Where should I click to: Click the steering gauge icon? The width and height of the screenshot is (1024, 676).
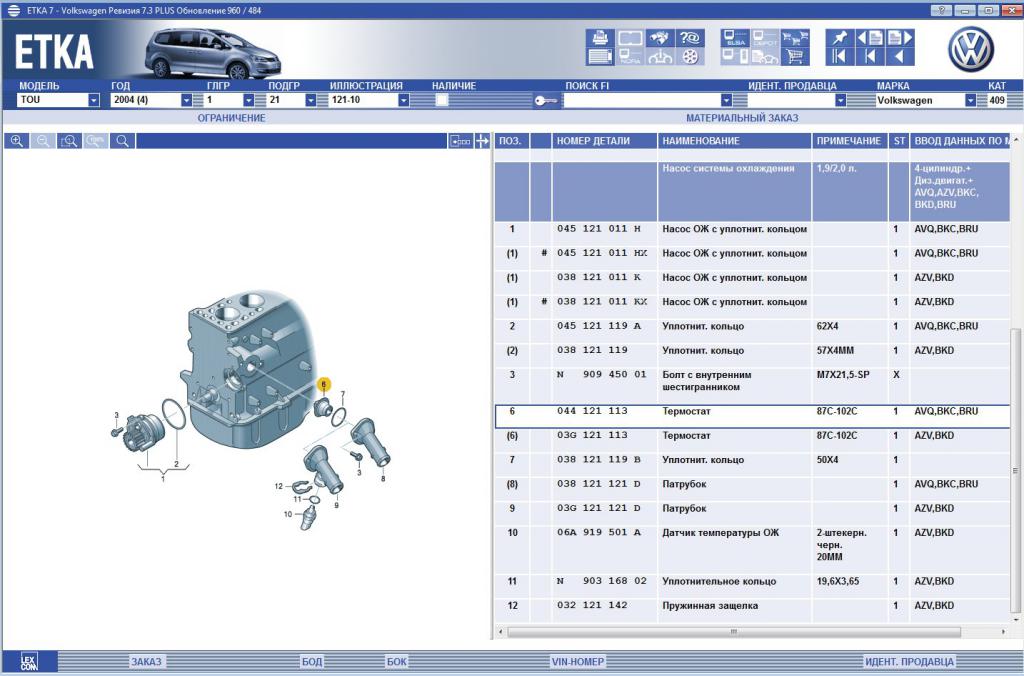coord(660,57)
